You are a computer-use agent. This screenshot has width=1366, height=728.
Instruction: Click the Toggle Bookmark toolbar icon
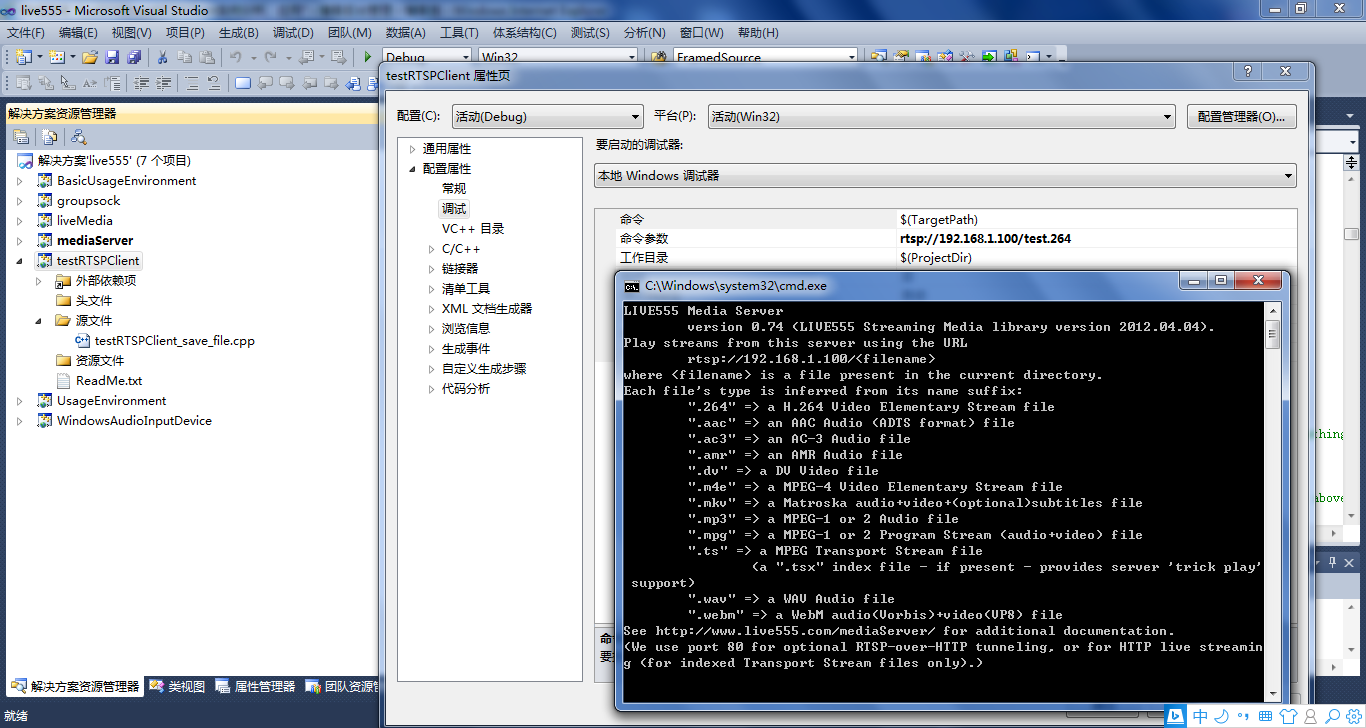[x=243, y=83]
